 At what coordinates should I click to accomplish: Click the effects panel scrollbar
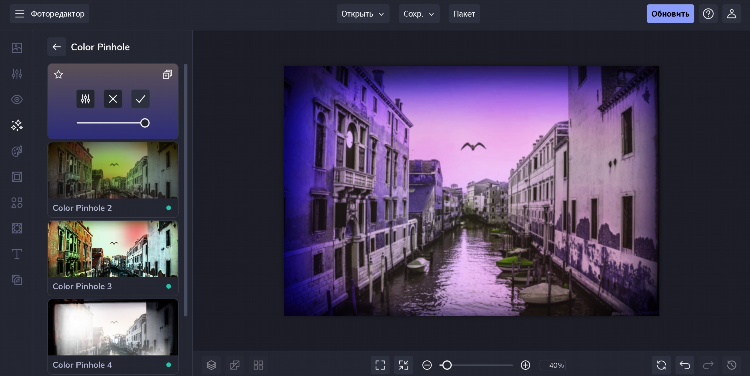(x=185, y=190)
